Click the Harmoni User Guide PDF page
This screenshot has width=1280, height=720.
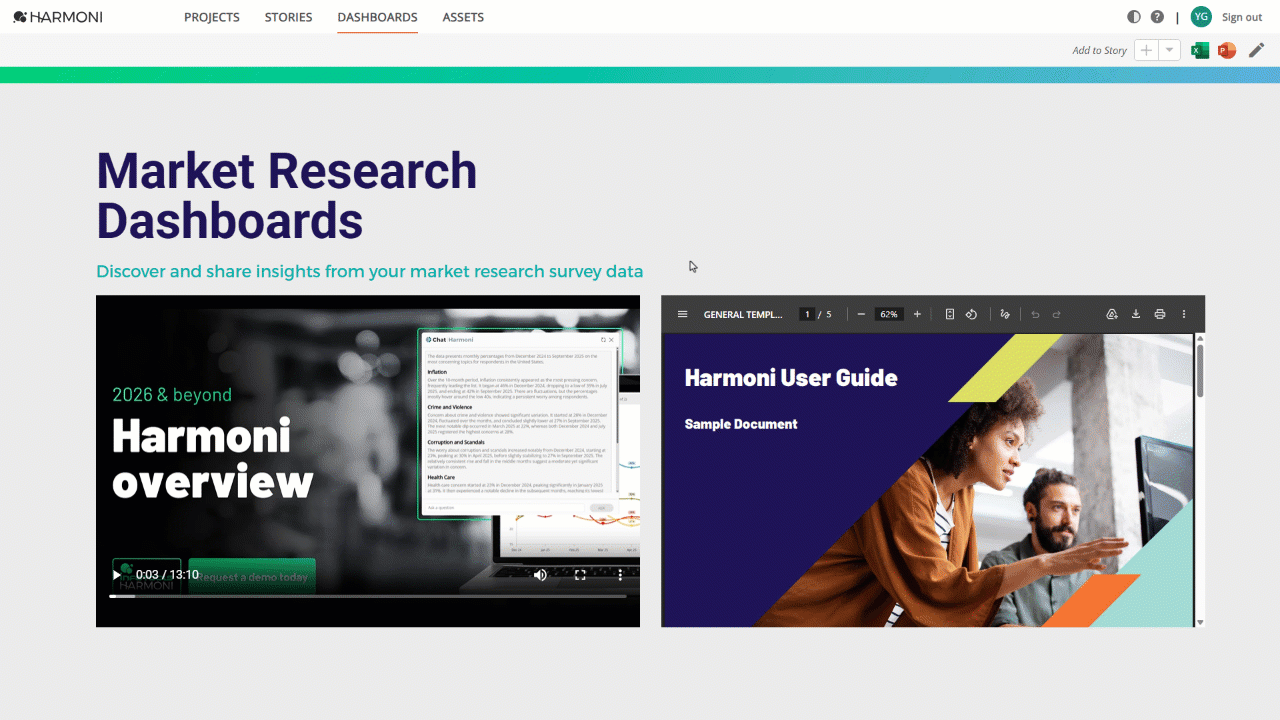928,480
